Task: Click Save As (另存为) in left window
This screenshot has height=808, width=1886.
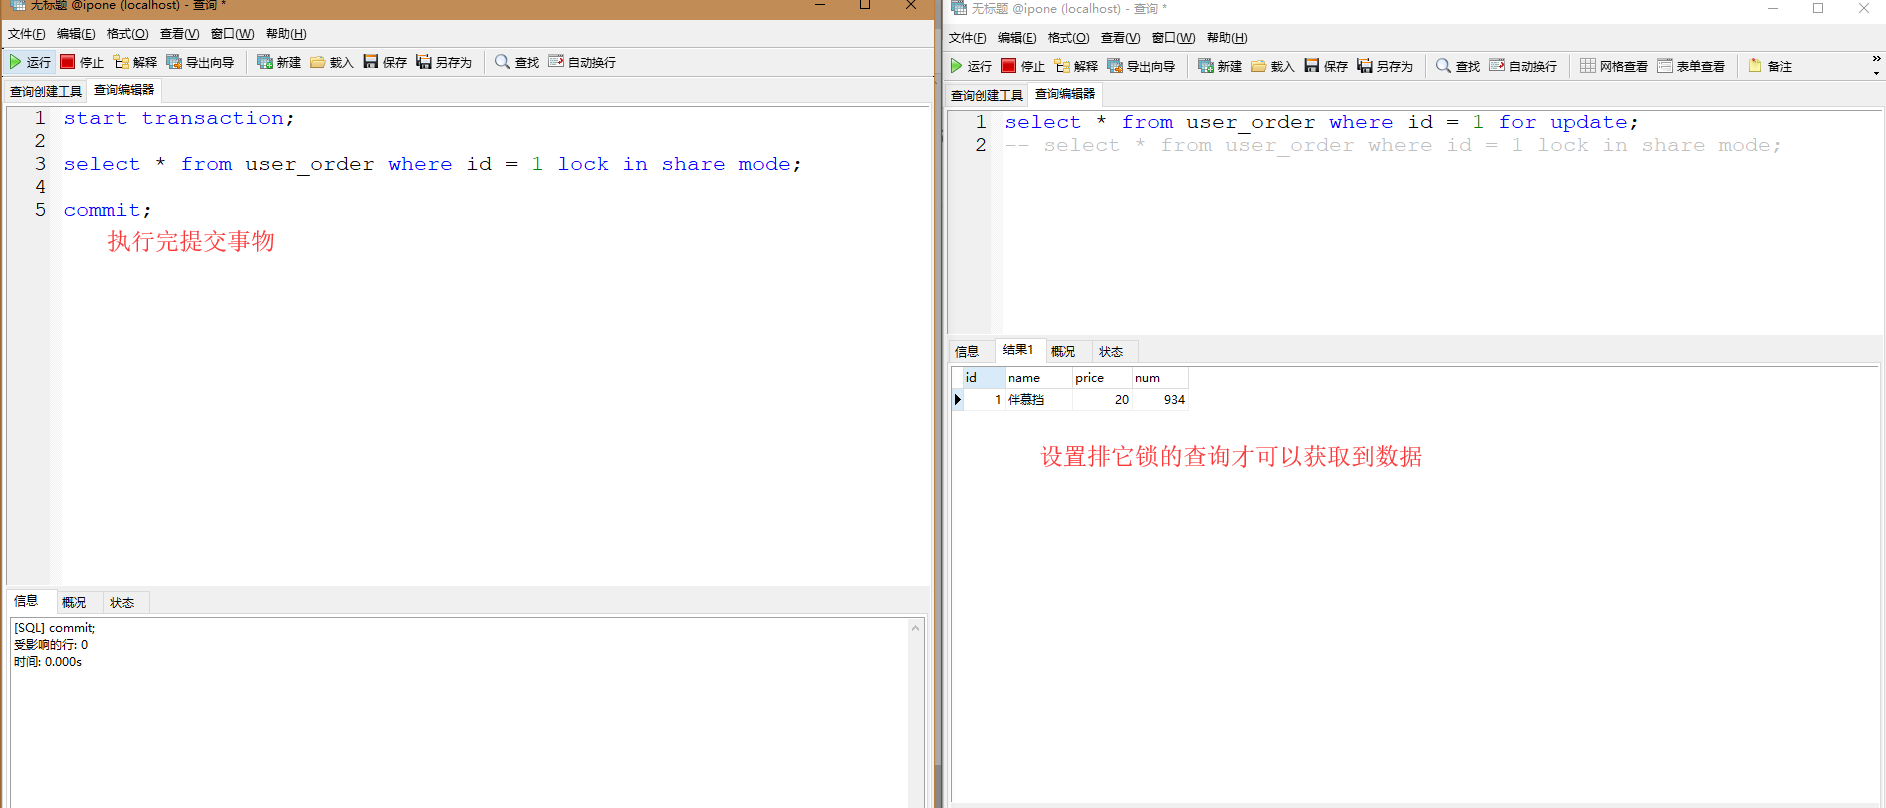Action: click(x=444, y=62)
